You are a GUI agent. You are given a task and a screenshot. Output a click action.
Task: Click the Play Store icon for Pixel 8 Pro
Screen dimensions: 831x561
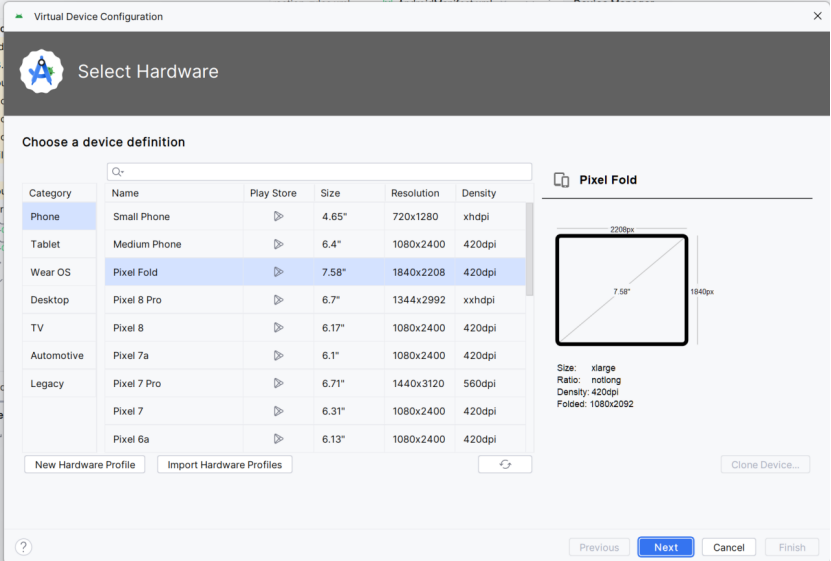278,300
